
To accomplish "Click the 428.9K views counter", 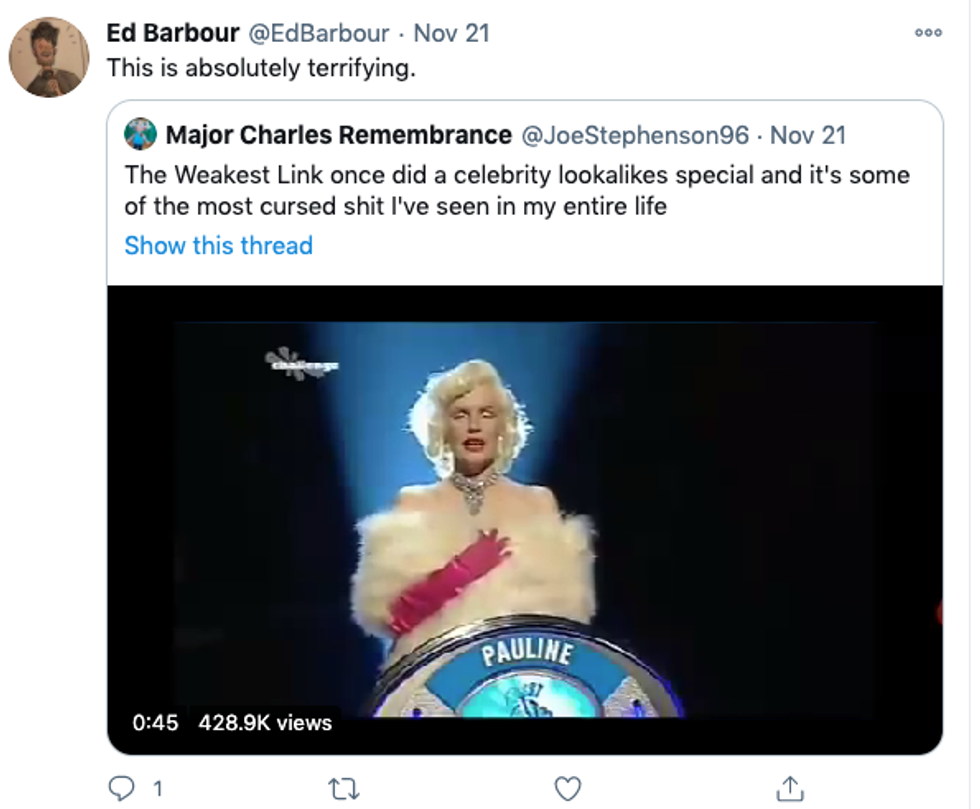I will click(265, 722).
